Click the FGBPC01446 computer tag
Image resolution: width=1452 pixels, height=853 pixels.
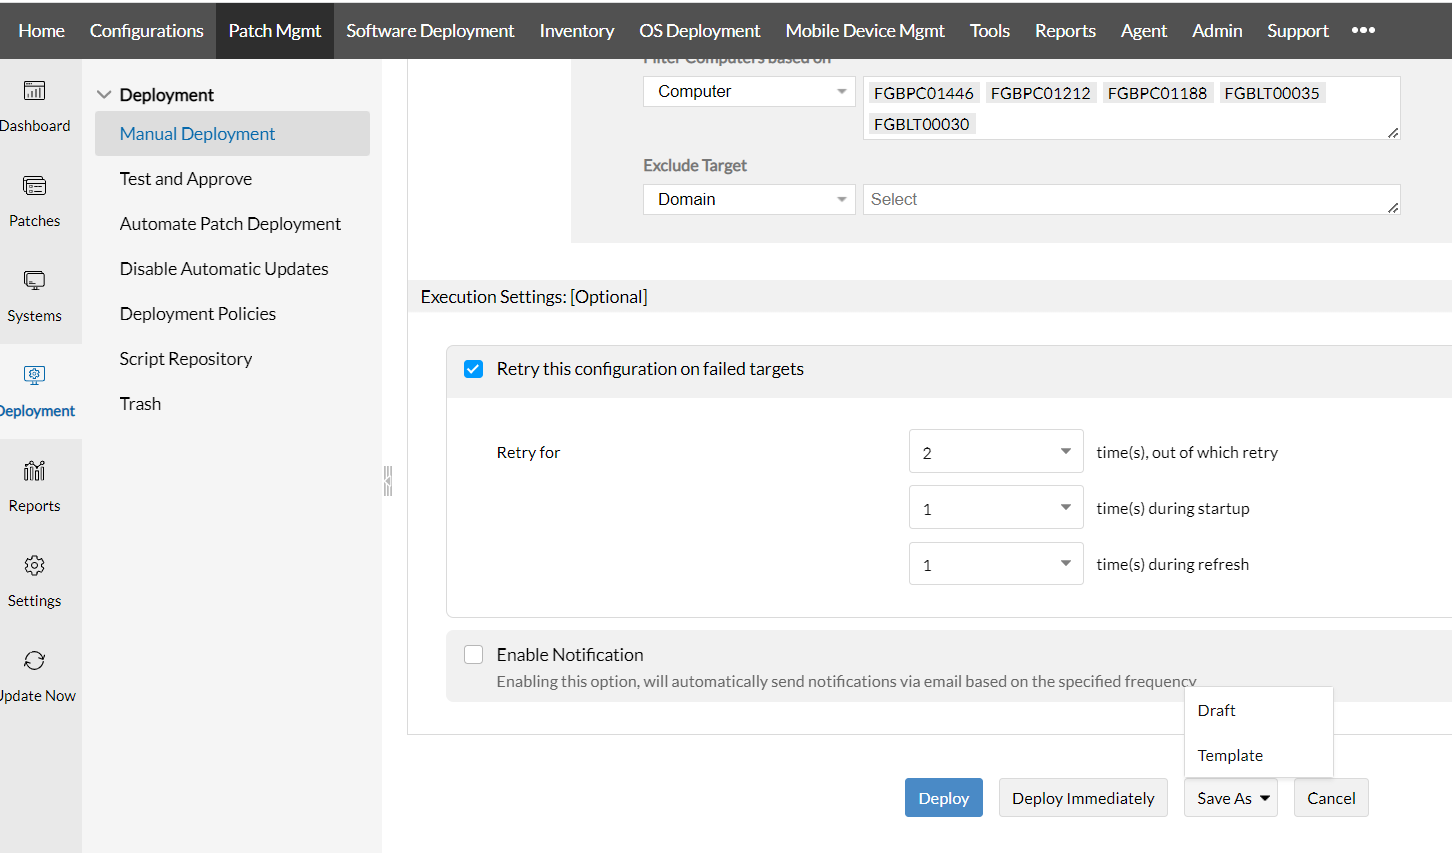[923, 93]
